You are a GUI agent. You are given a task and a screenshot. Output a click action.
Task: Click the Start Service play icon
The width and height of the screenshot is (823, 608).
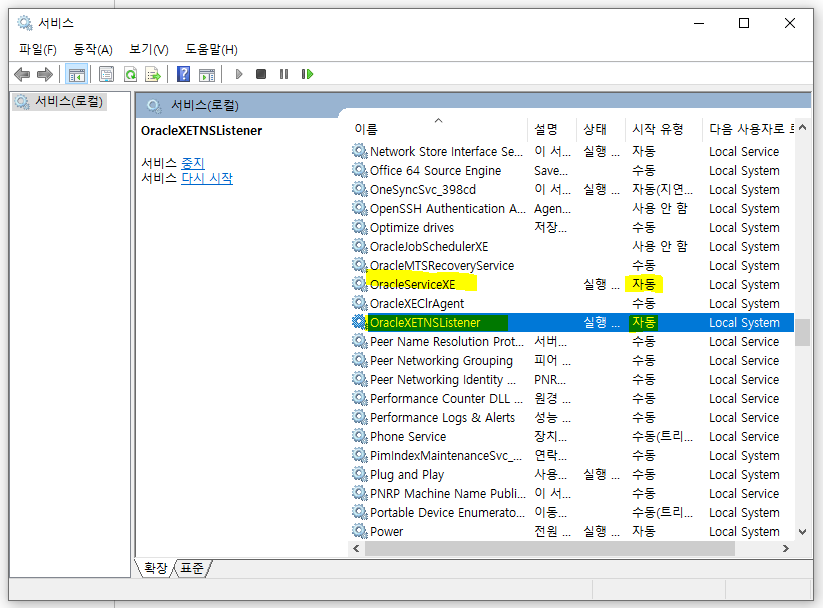click(239, 75)
